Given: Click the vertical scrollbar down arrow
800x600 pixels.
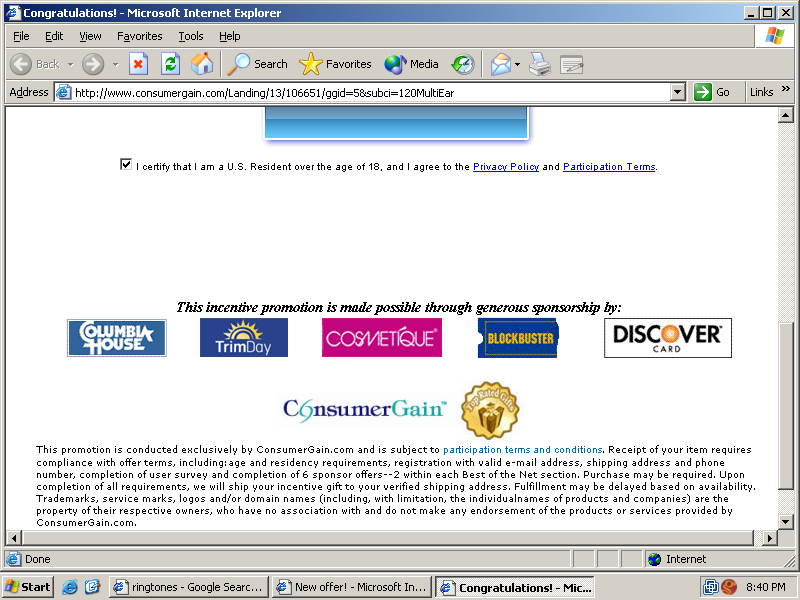Looking at the screenshot, I should (786, 521).
